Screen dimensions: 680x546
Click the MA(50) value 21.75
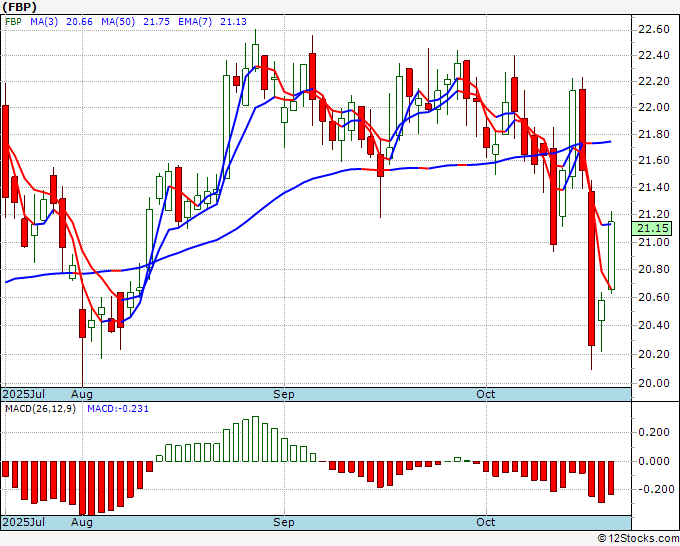coord(156,22)
